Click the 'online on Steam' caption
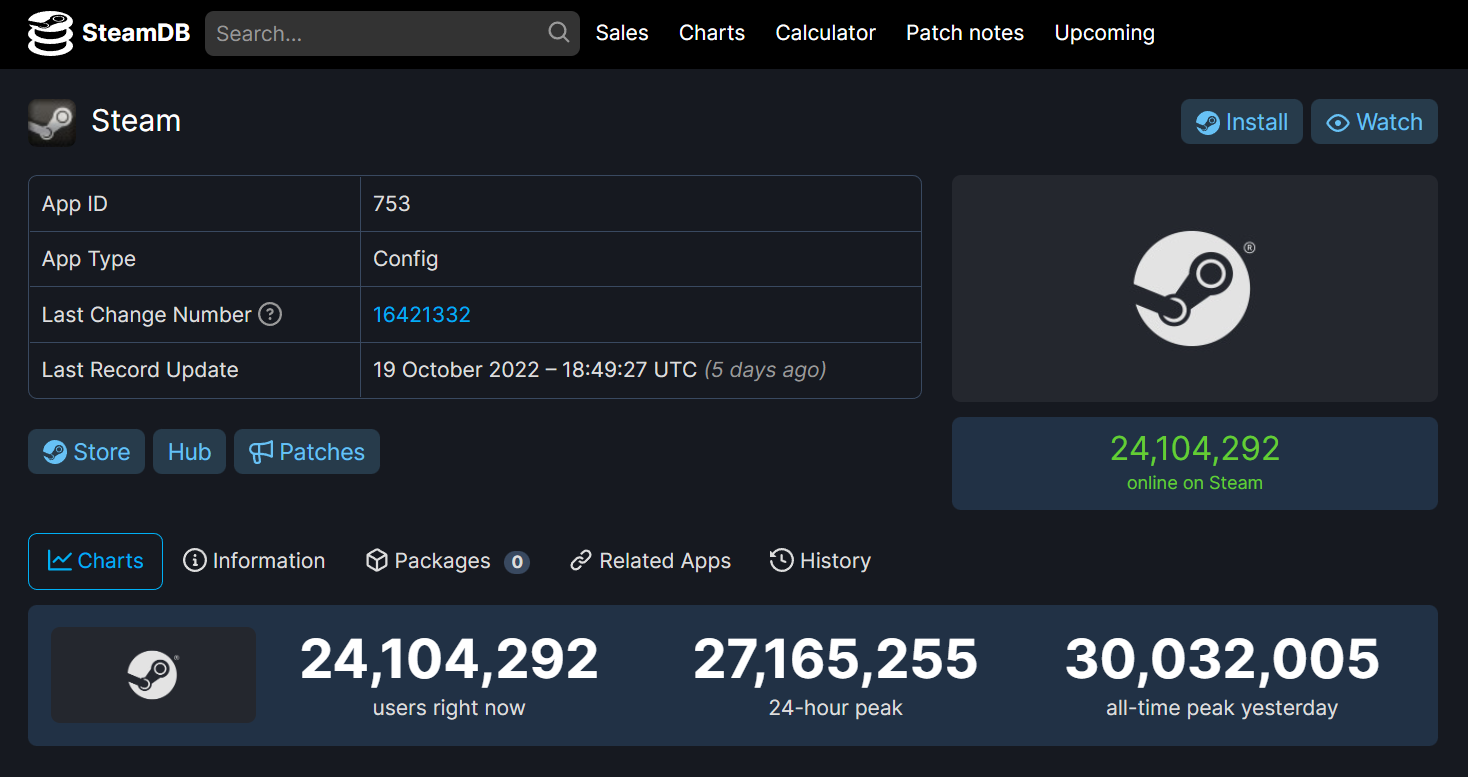The image size is (1468, 777). point(1195,483)
